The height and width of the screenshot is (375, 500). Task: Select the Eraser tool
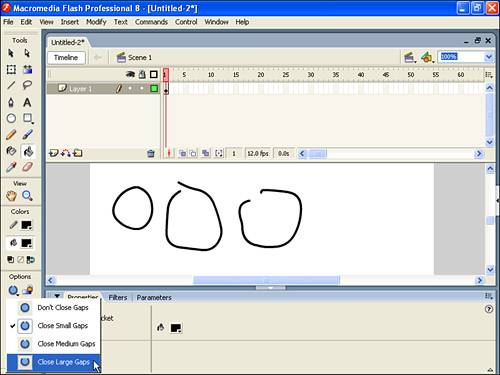coord(27,167)
